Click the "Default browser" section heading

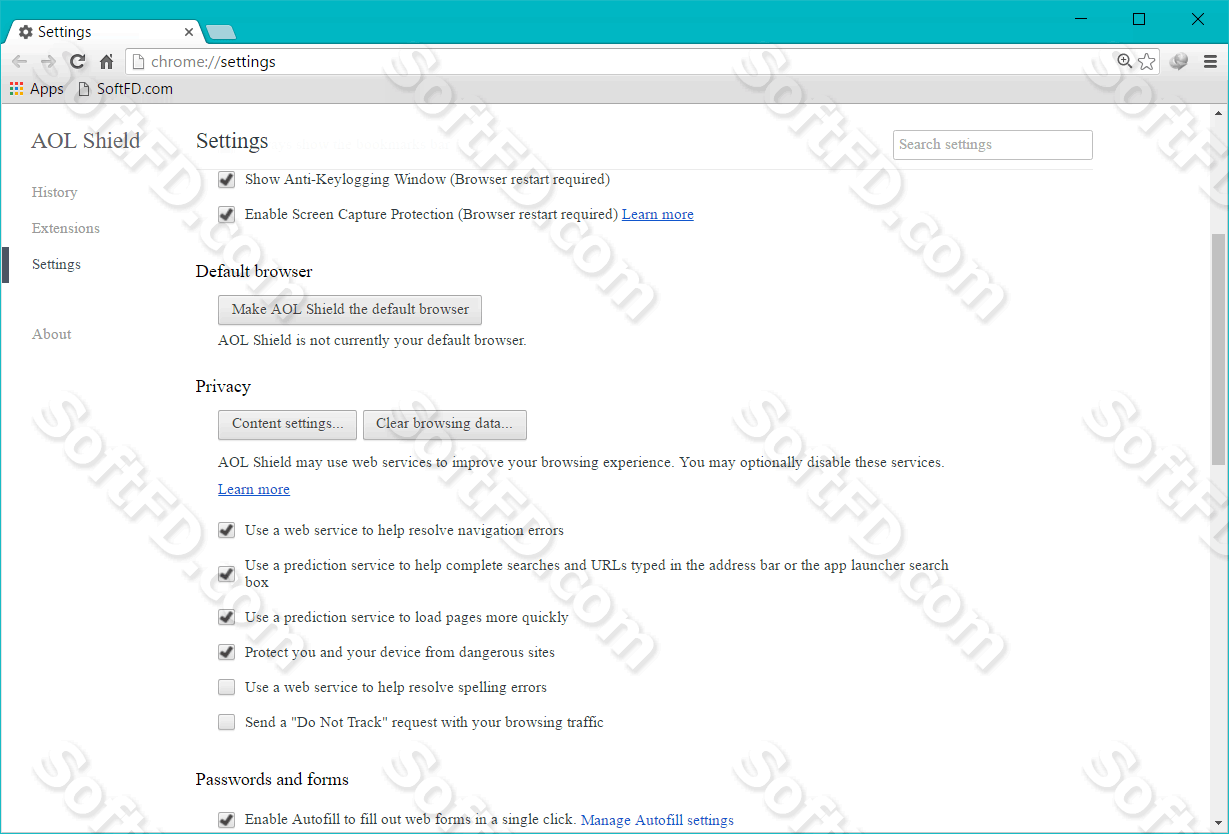click(x=254, y=272)
